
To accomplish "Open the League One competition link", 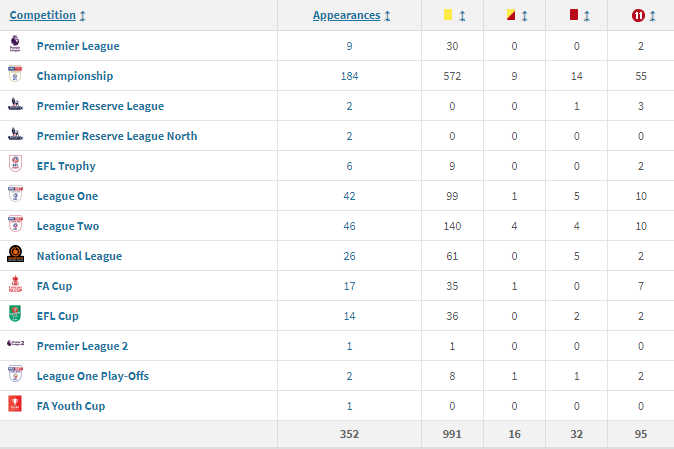I will (x=67, y=196).
